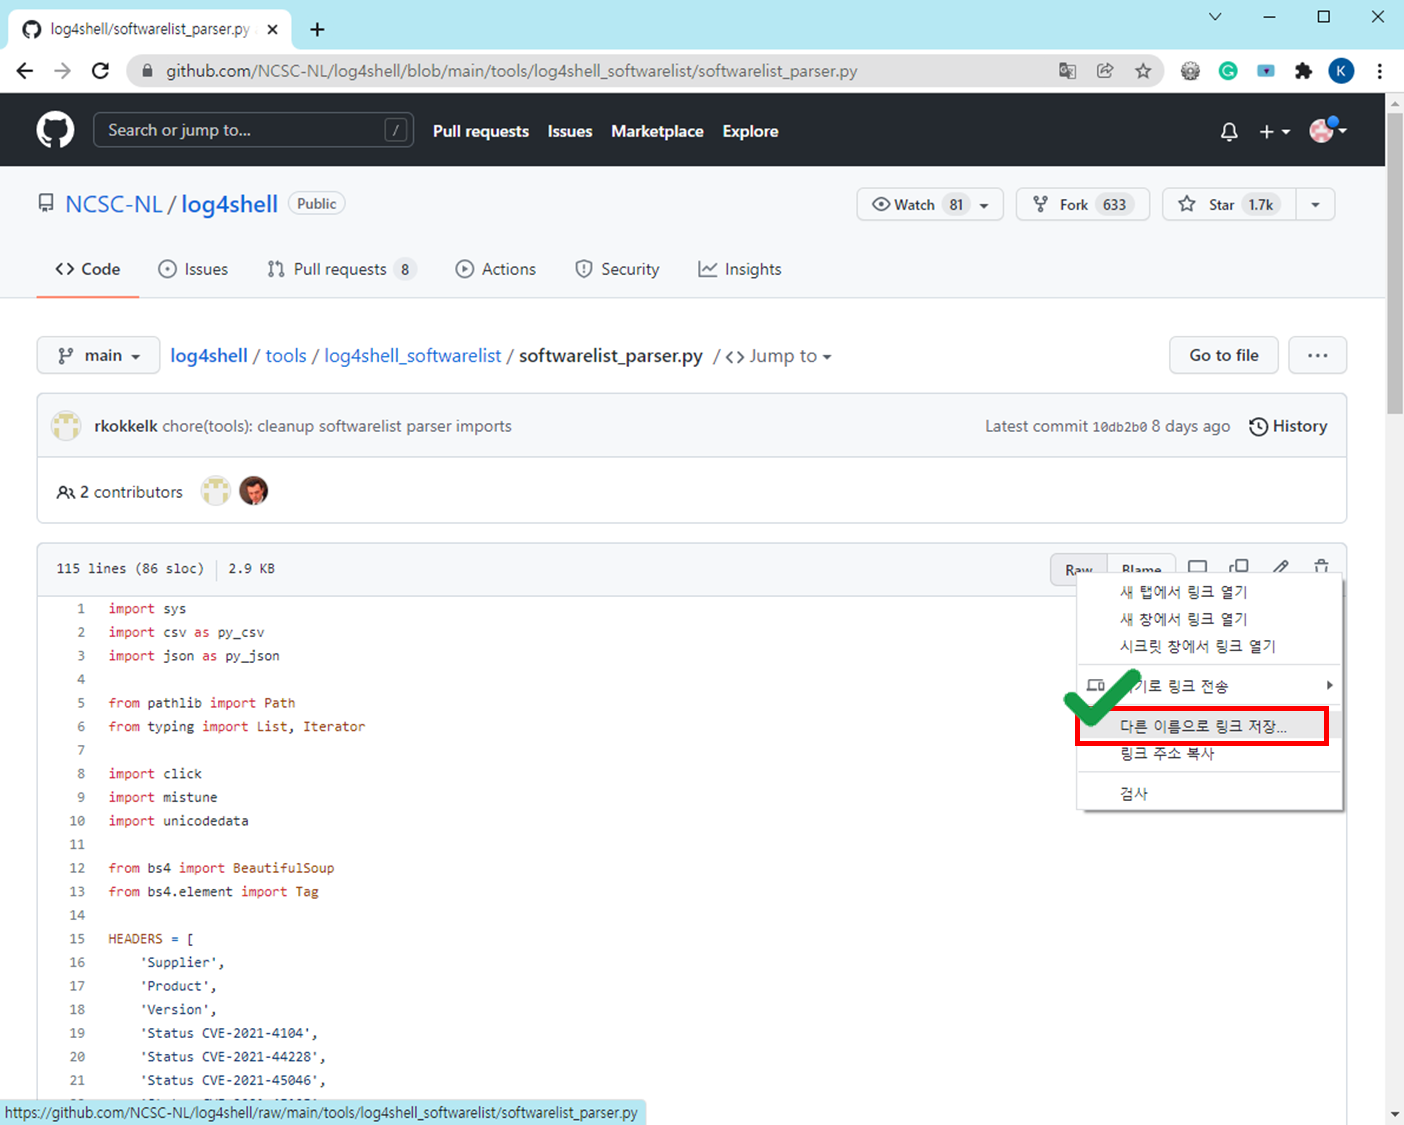1404x1125 pixels.
Task: Click the rkokkelk committer avatar
Action: click(66, 426)
